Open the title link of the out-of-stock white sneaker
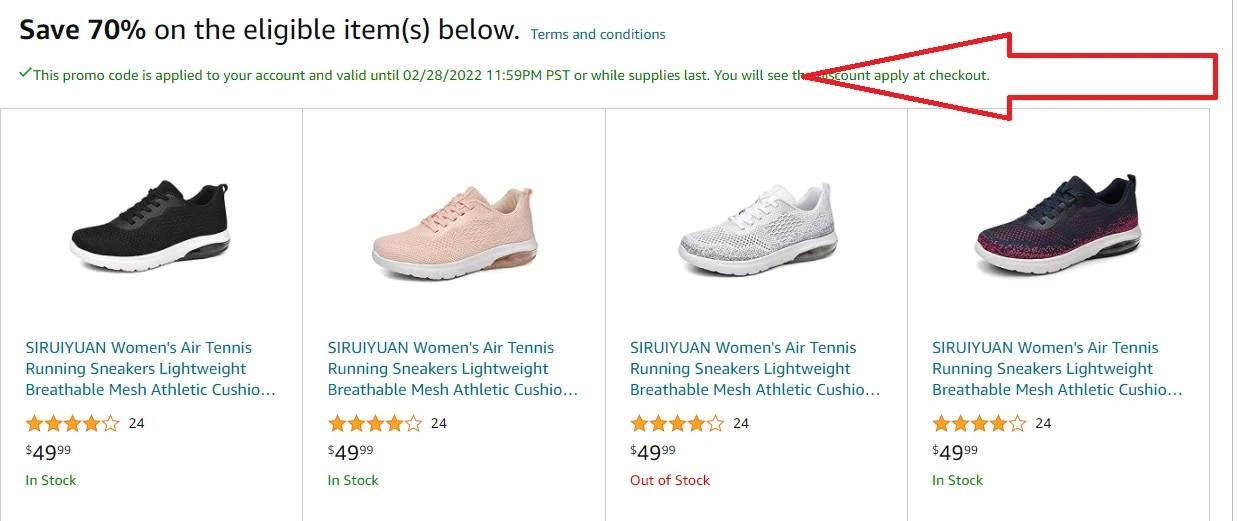The width and height of the screenshot is (1256, 521). (x=754, y=369)
